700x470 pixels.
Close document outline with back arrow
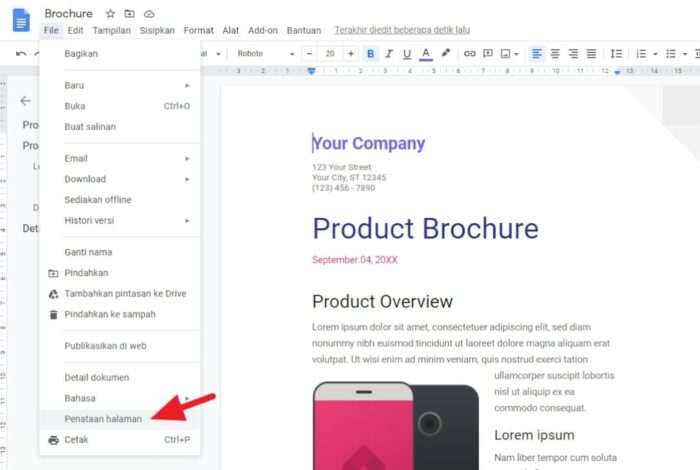pos(25,101)
